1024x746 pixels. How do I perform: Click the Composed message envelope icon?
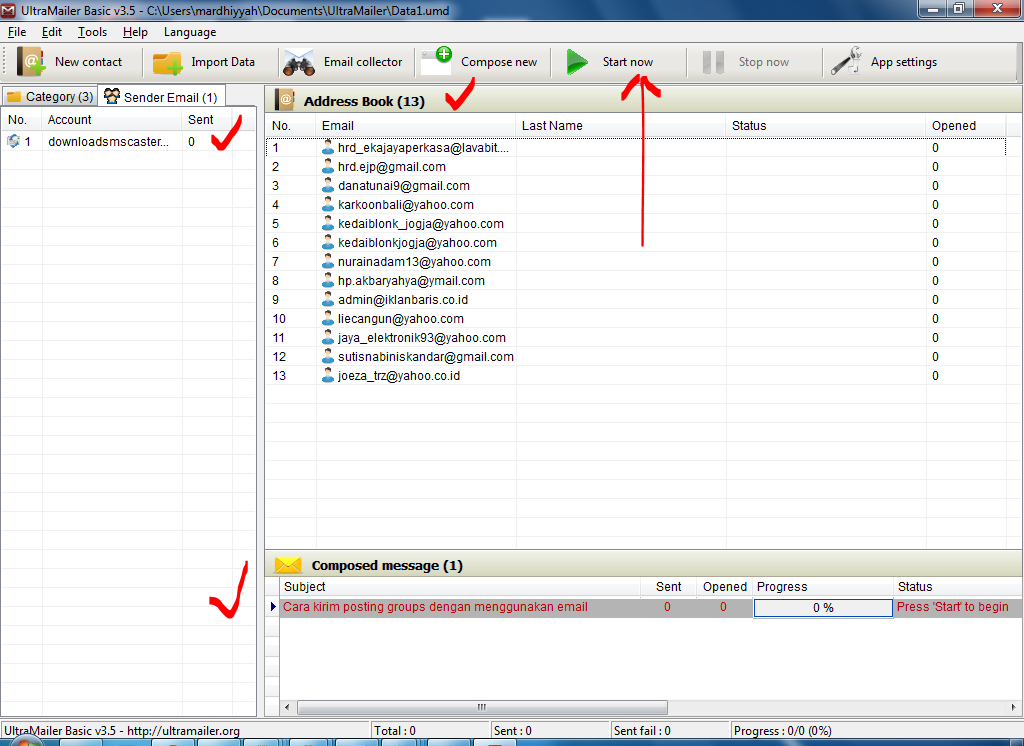coord(288,565)
